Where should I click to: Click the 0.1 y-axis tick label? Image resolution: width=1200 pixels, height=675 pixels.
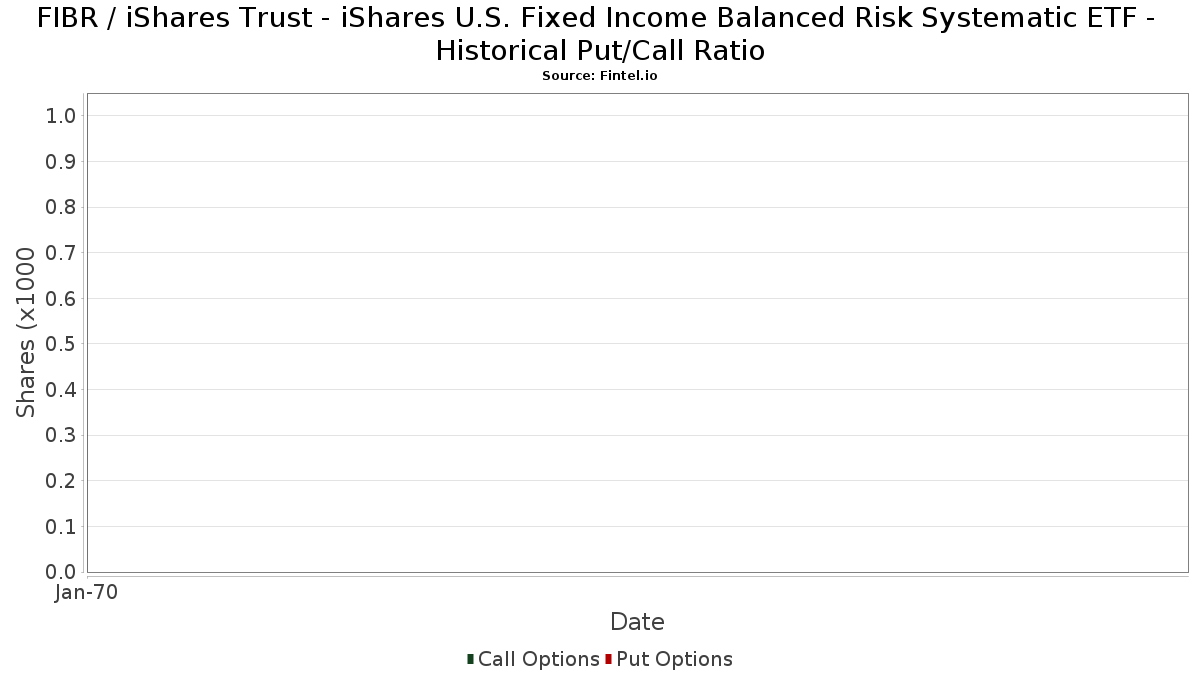61,527
